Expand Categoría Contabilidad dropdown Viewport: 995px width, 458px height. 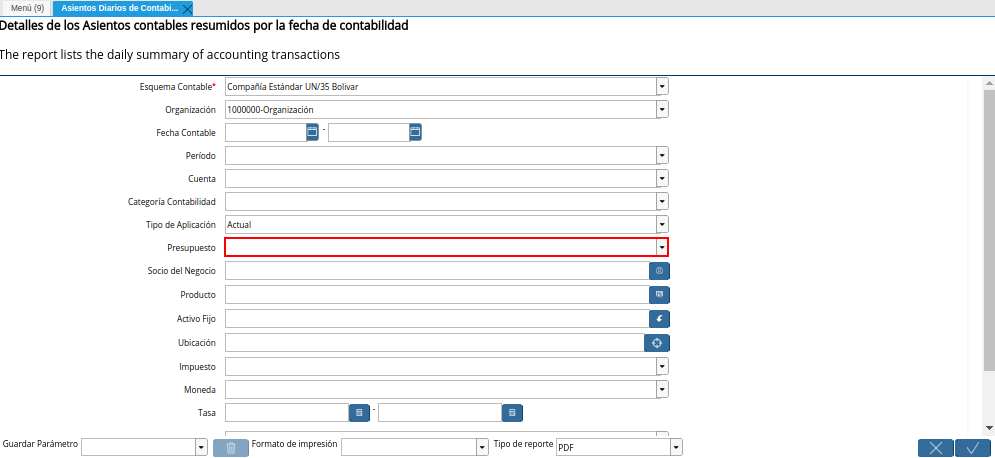tap(662, 202)
